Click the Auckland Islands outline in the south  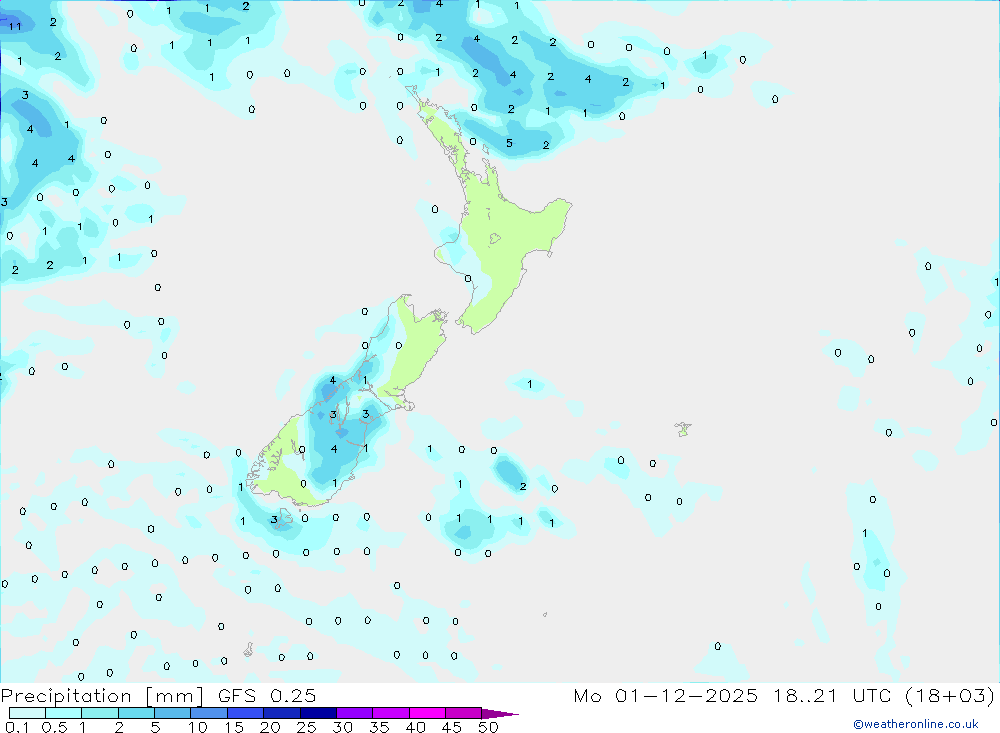[x=248, y=649]
